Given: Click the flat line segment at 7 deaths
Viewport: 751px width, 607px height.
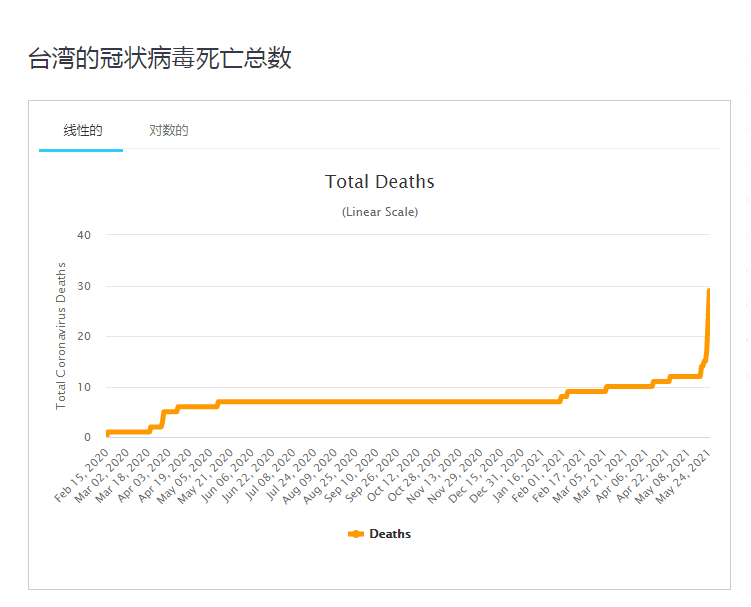Looking at the screenshot, I should pyautogui.click(x=388, y=401).
